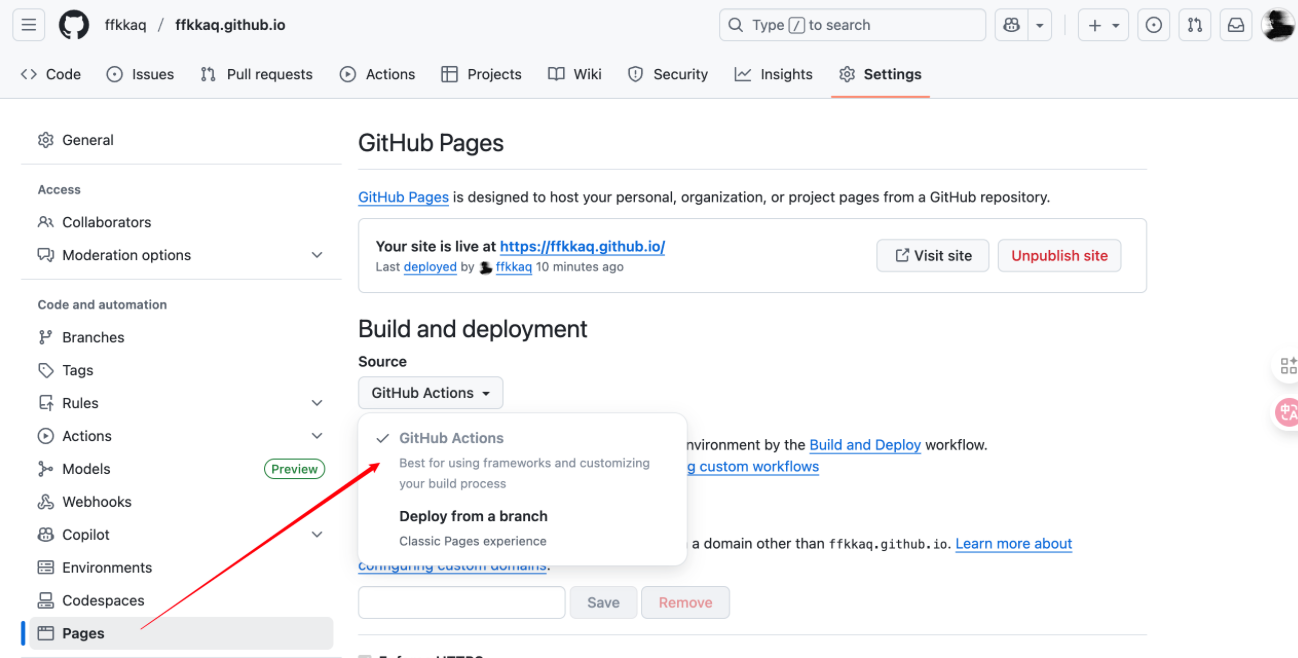The image size is (1298, 658).
Task: Open Copilot chat icon in header
Action: [1011, 25]
